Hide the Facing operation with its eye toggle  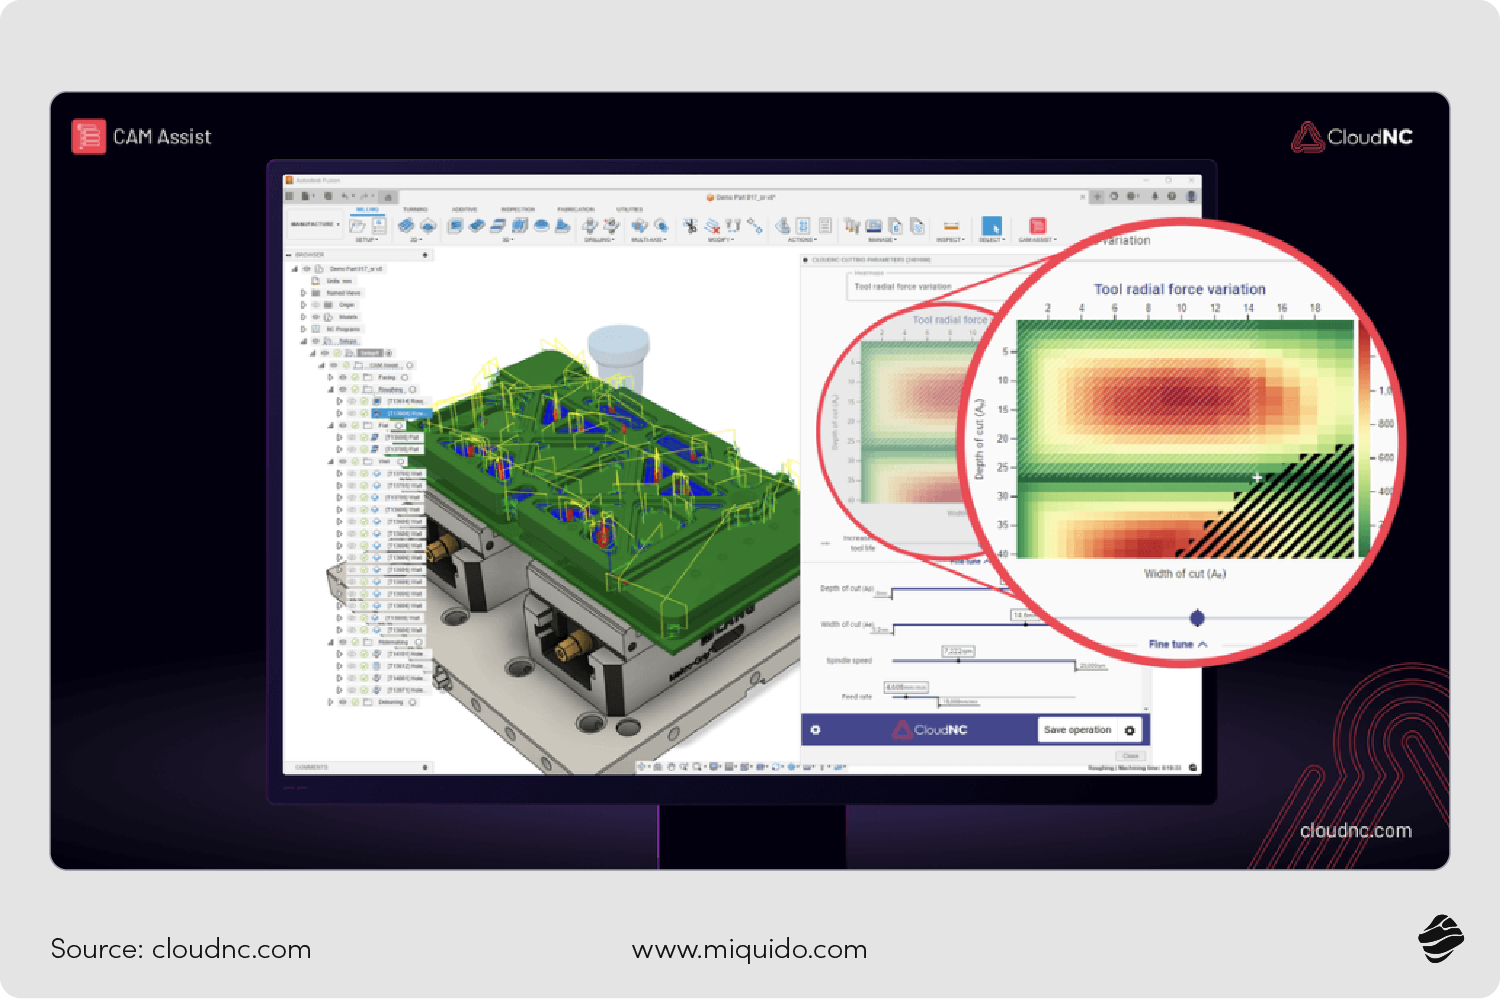pos(341,378)
